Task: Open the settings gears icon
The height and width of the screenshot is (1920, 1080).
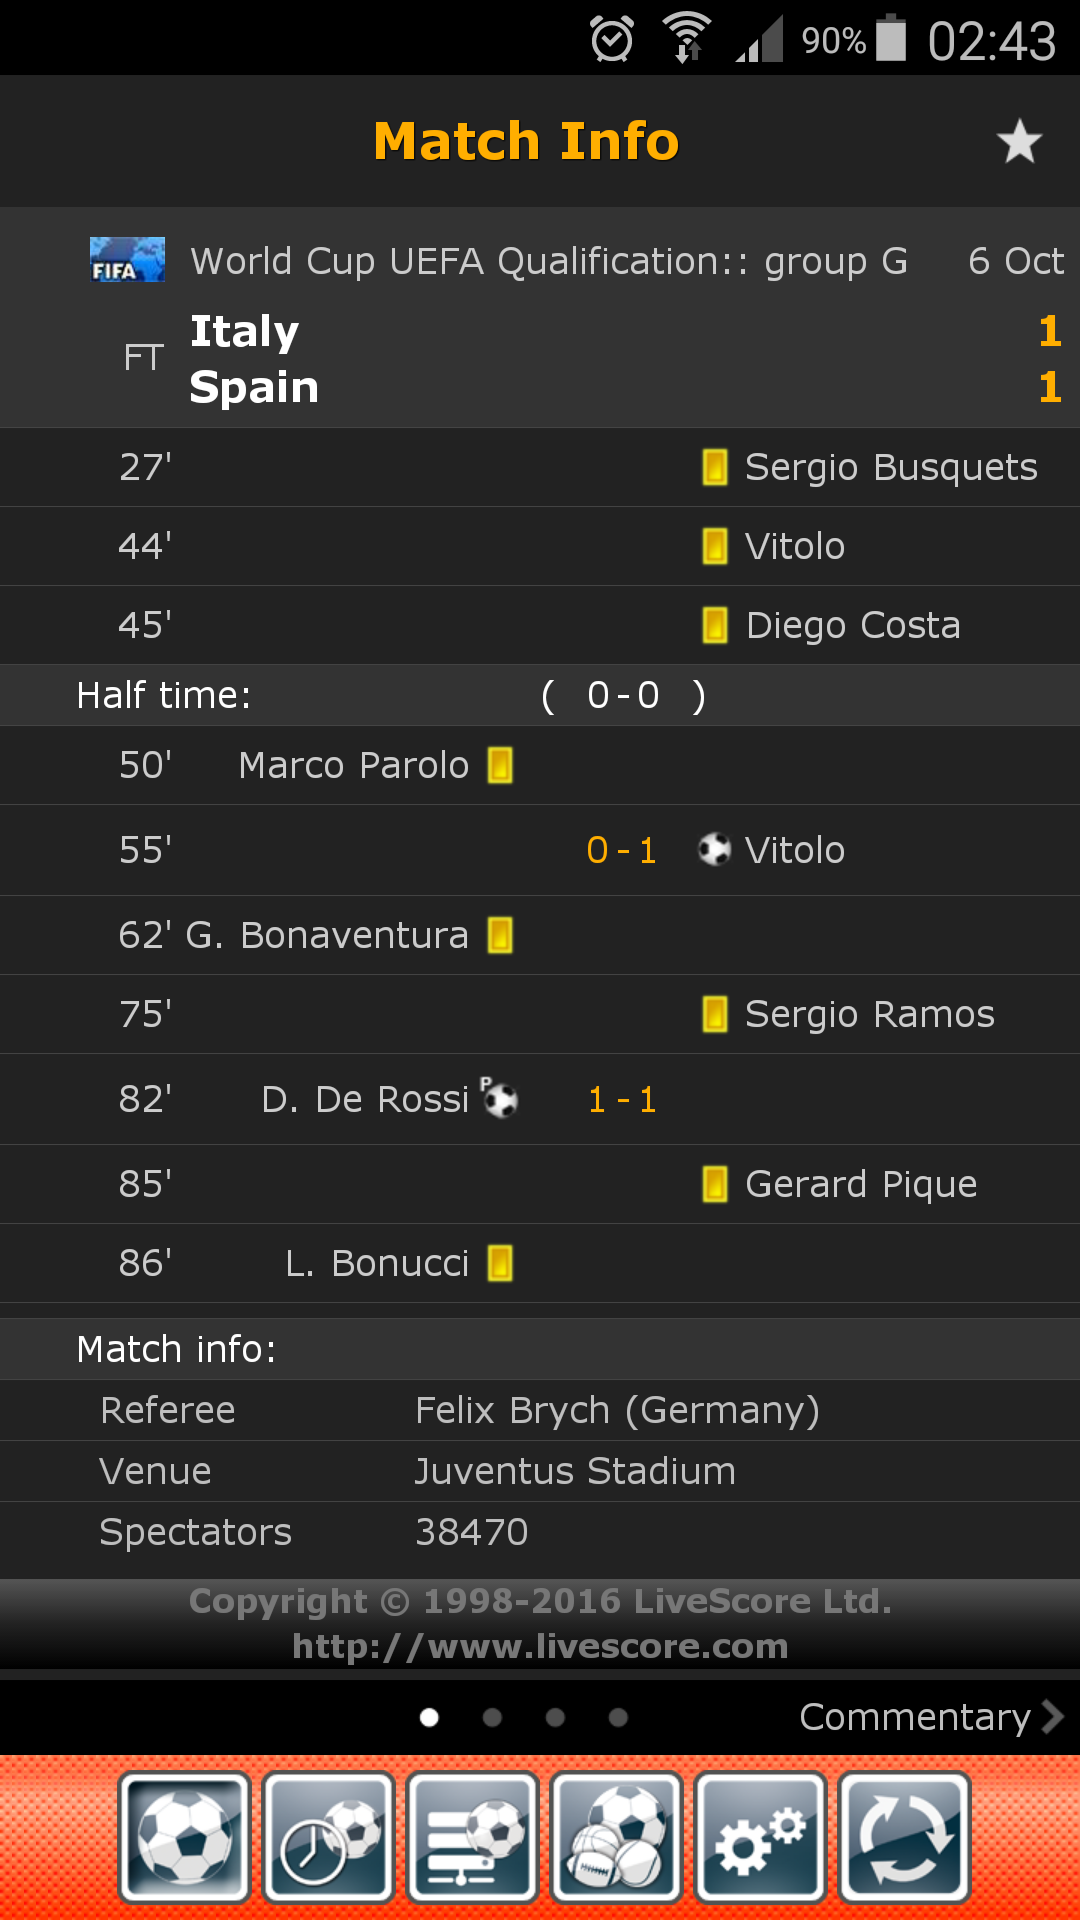Action: coord(760,1837)
